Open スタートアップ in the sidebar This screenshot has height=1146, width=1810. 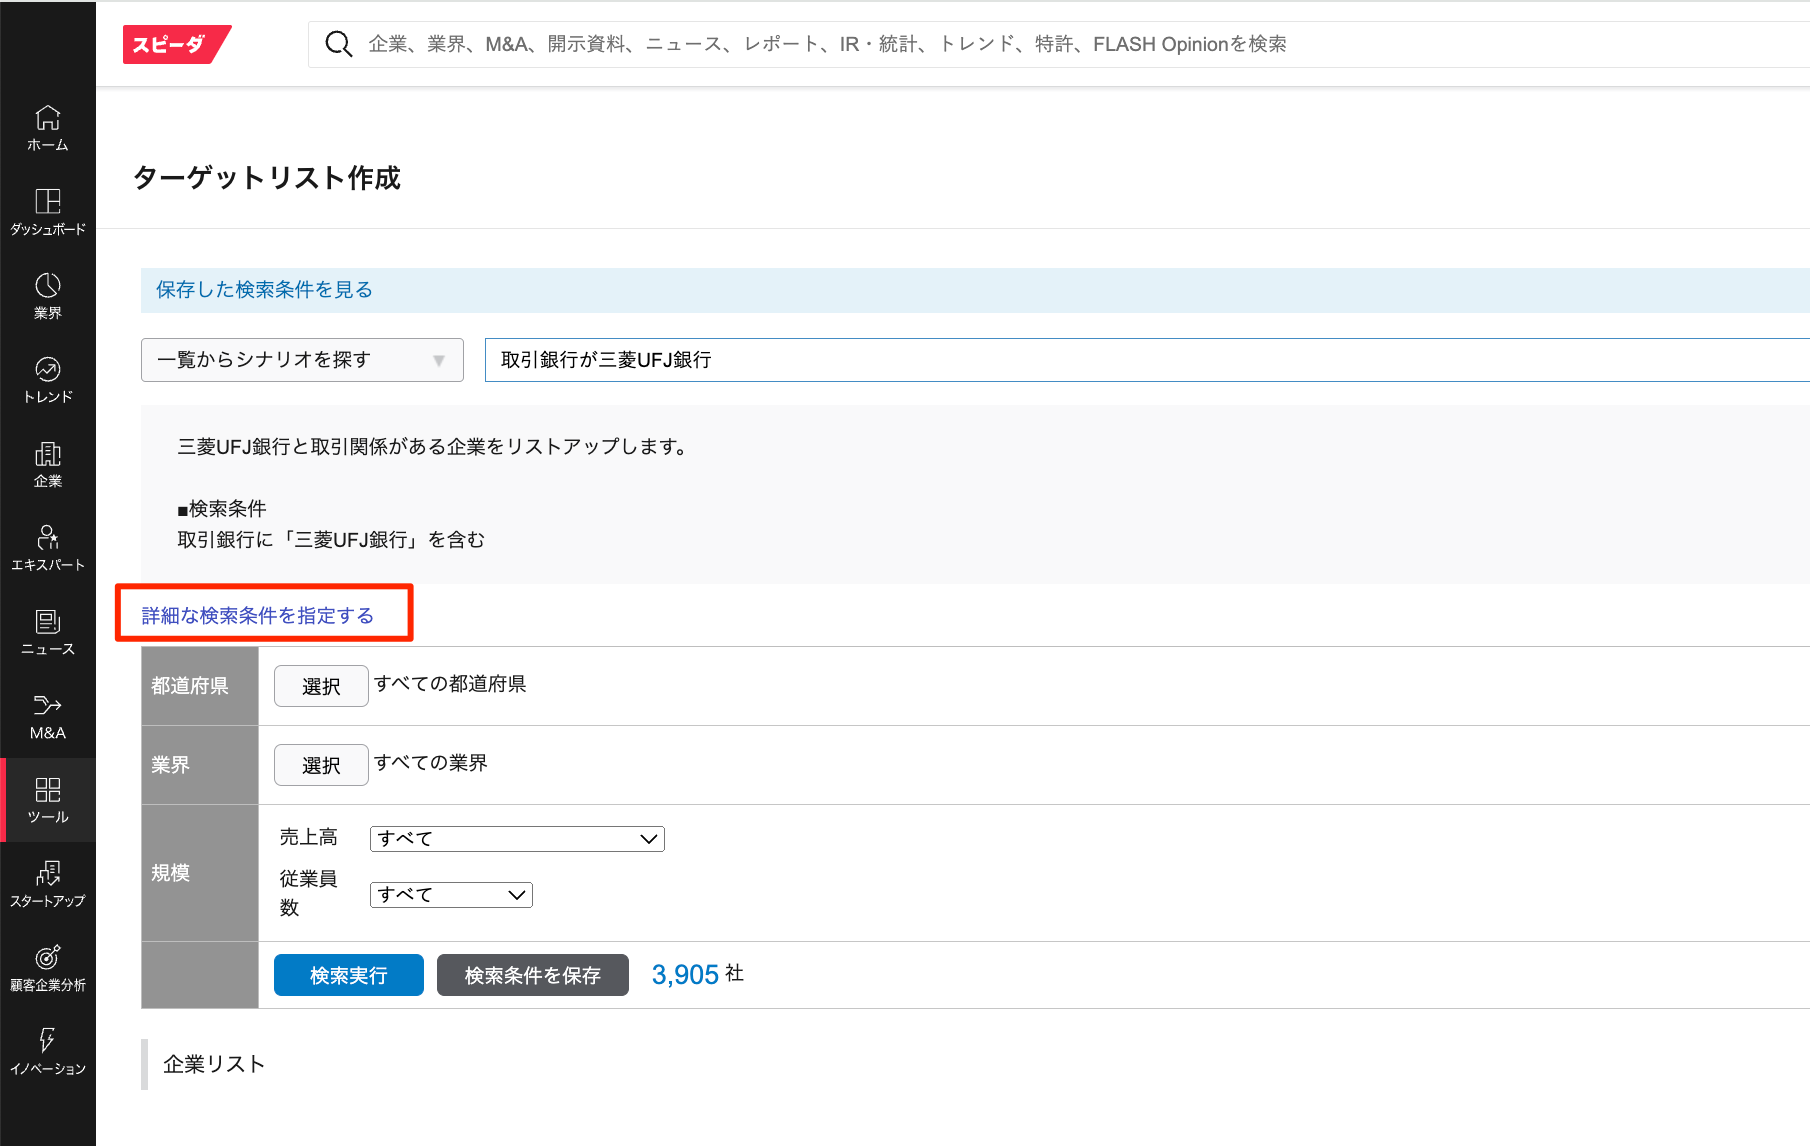(48, 884)
